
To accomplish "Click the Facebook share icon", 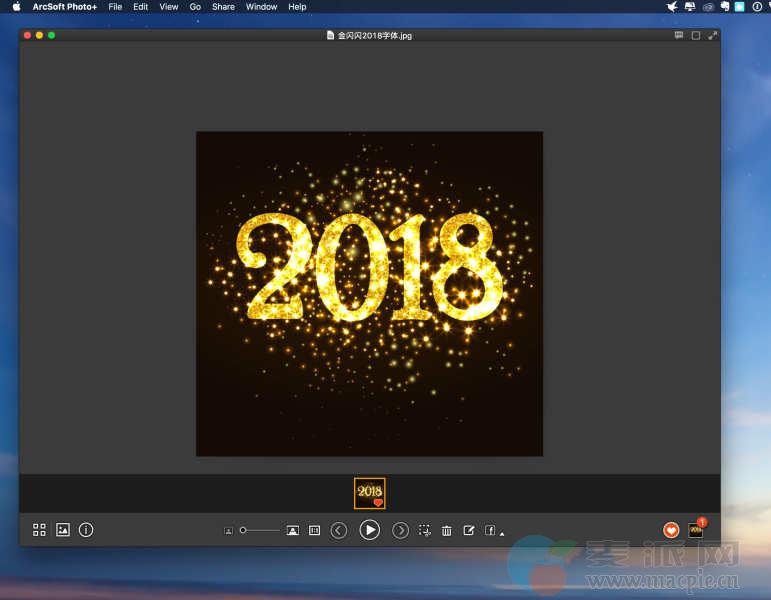I will pos(490,530).
